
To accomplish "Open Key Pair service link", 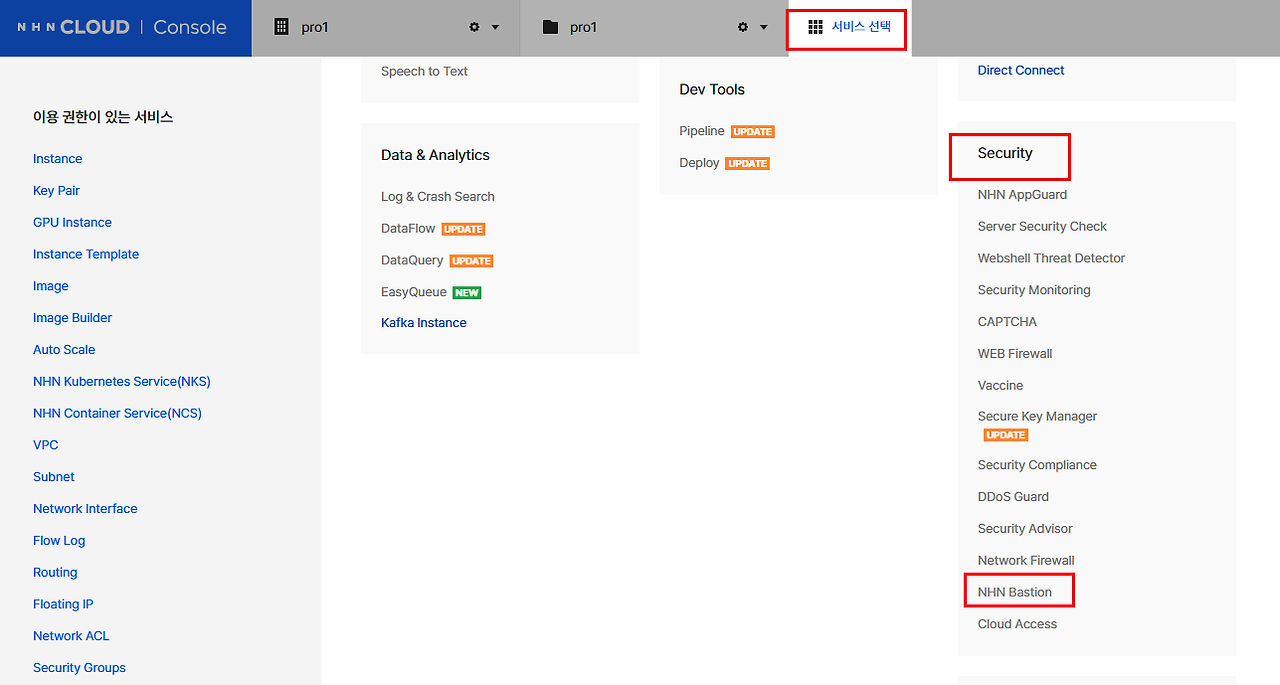I will pos(56,191).
